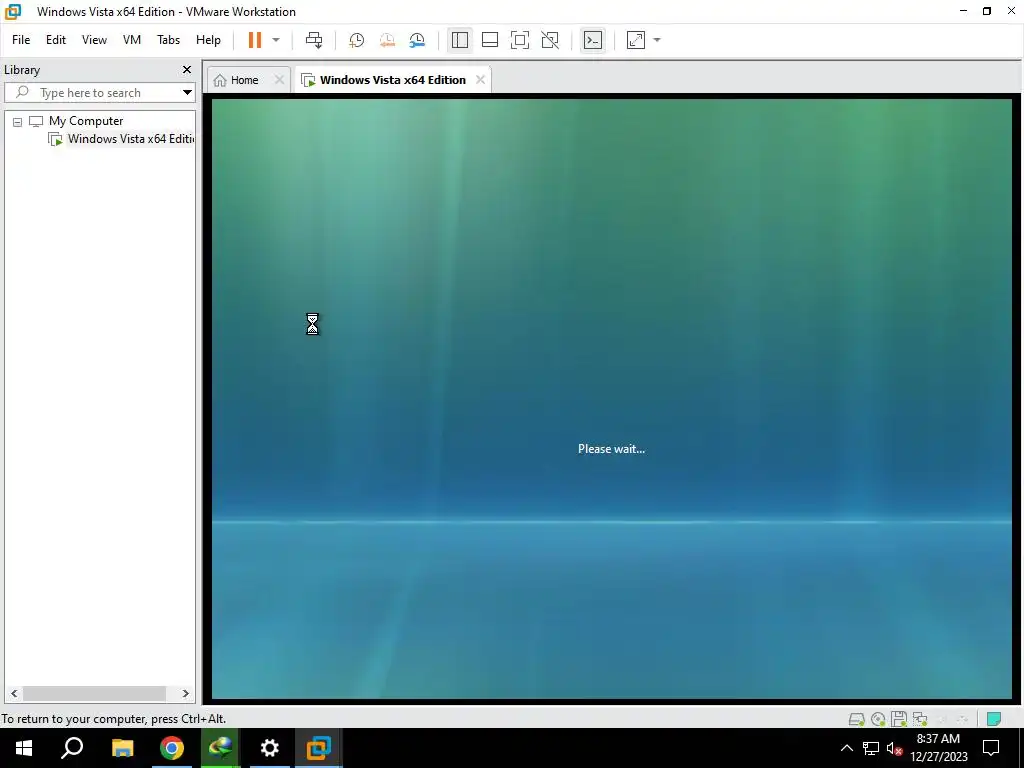The width and height of the screenshot is (1024, 768).
Task: Toggle Unity mode icon
Action: pos(550,40)
